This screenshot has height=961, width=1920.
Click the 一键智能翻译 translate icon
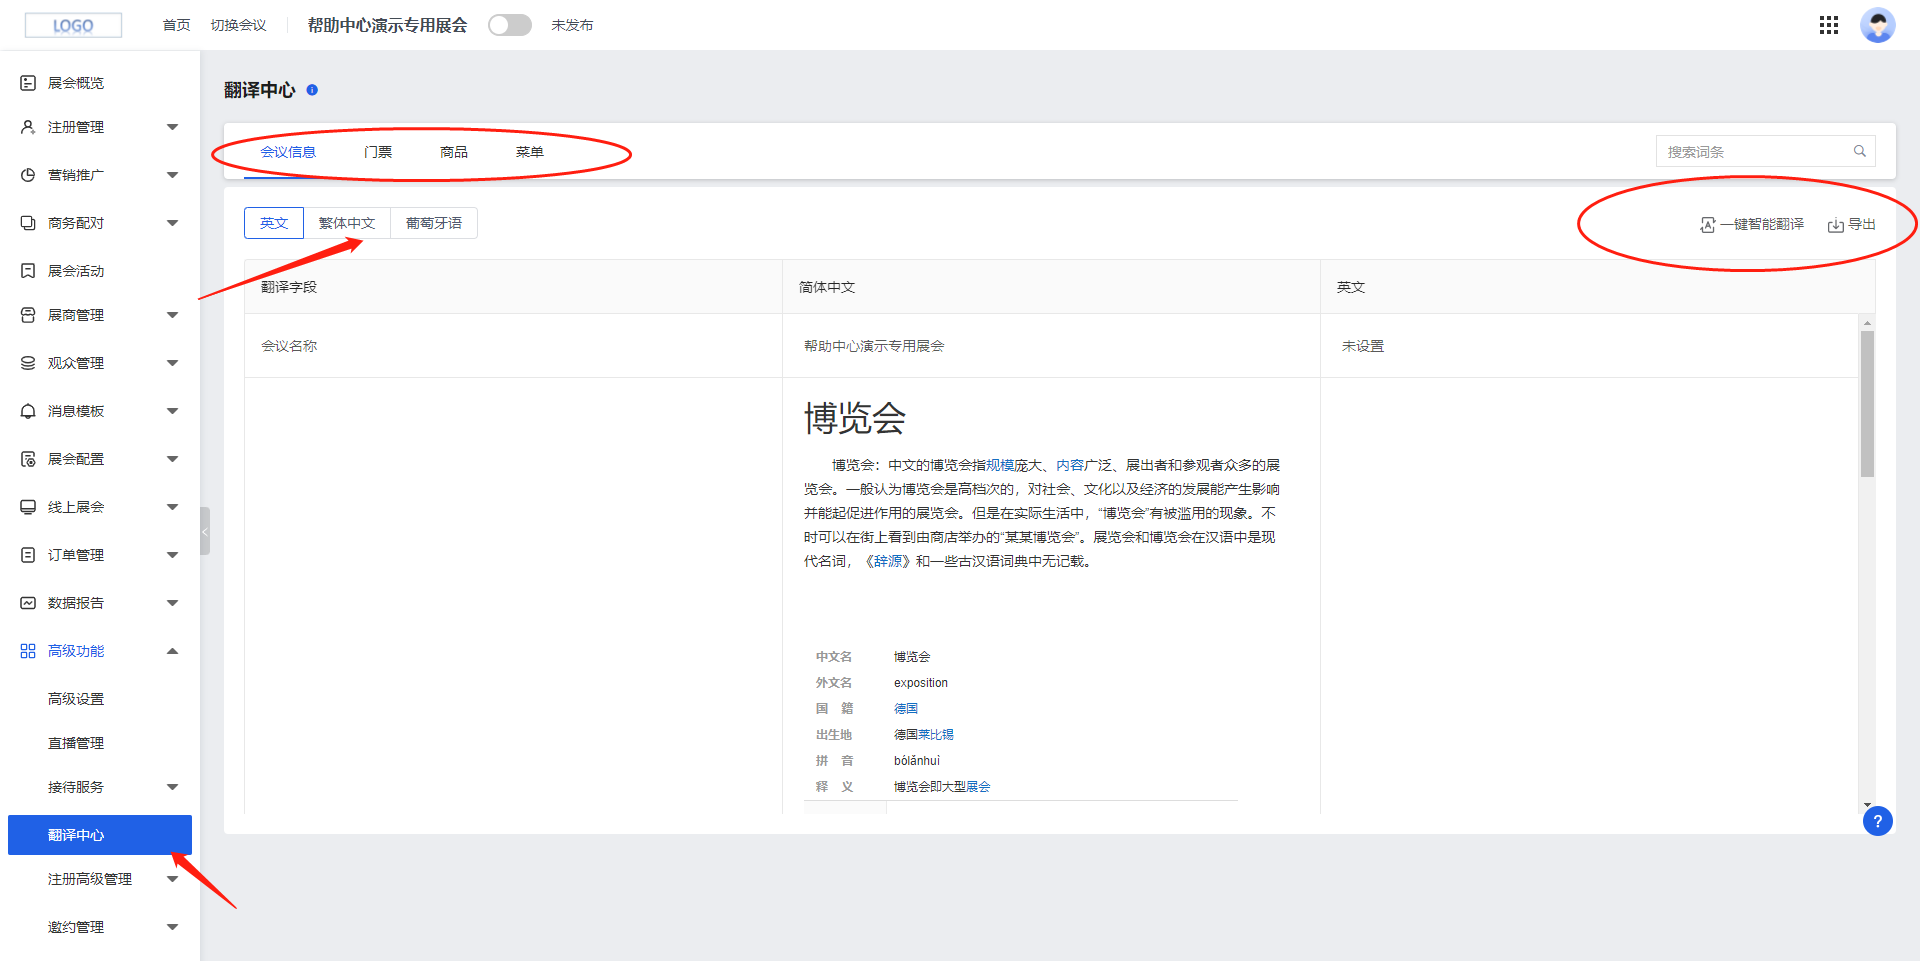[1708, 225]
